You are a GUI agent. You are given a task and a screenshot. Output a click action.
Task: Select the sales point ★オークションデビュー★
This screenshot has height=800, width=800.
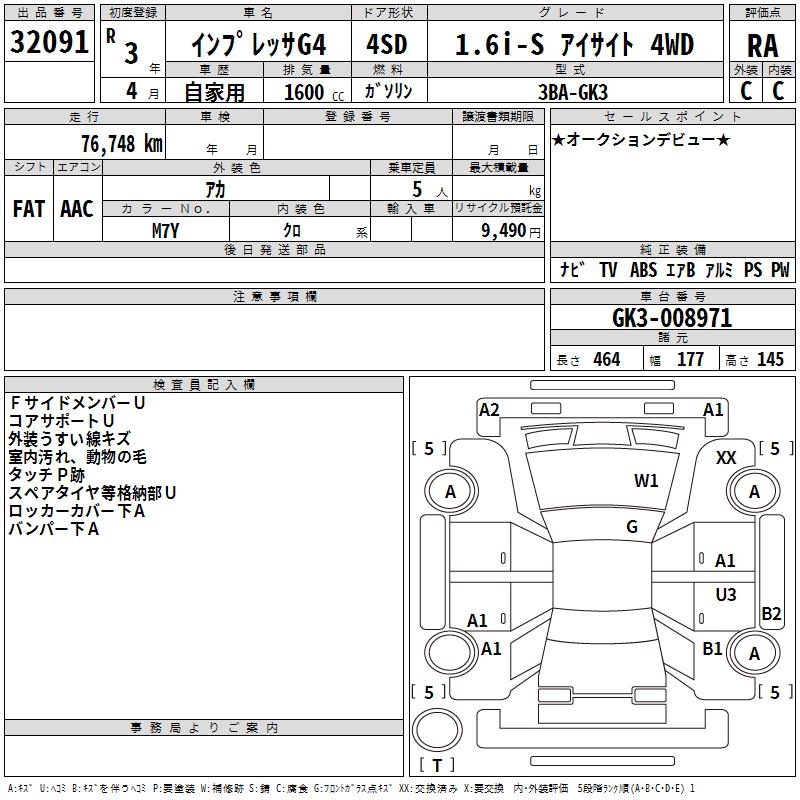pyautogui.click(x=641, y=139)
